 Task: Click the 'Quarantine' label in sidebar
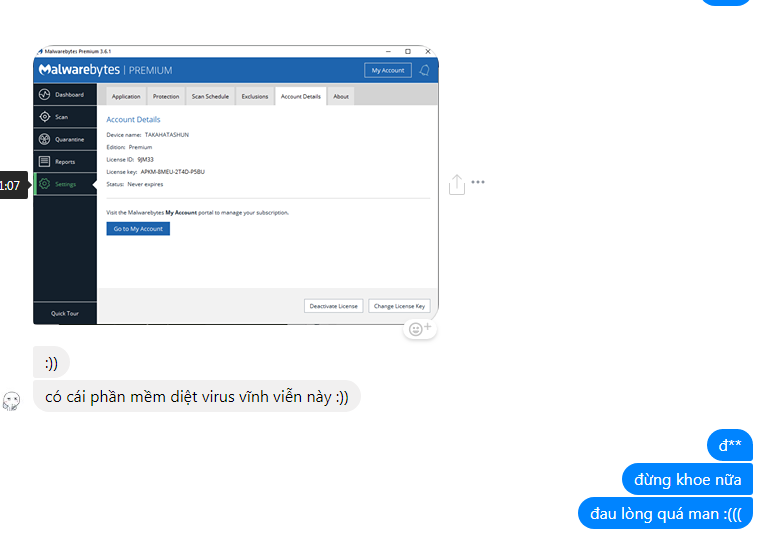[x=69, y=139]
